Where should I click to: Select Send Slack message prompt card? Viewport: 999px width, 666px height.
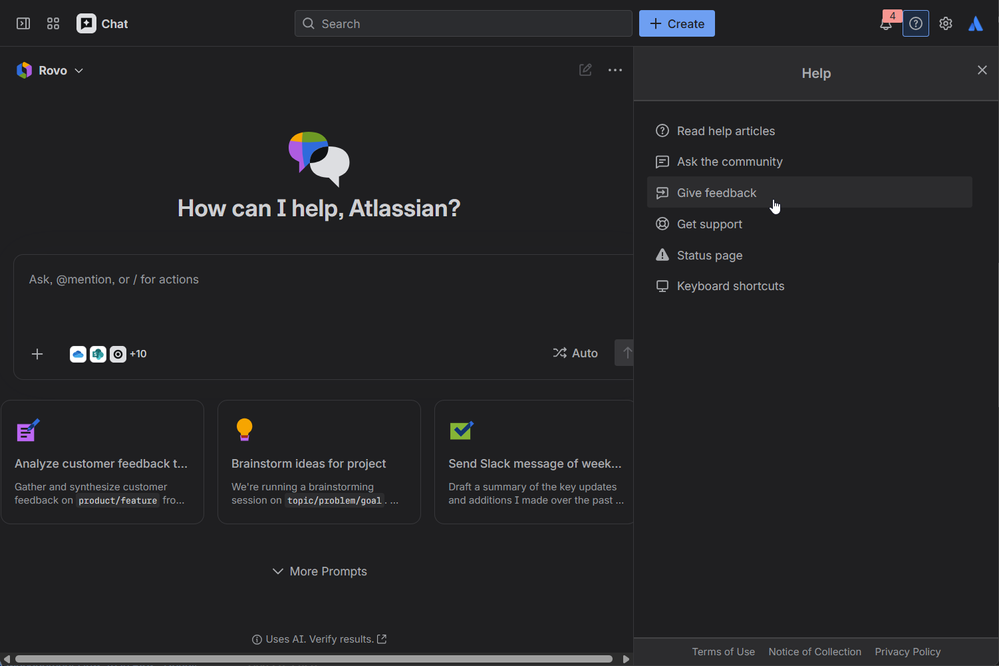(x=534, y=462)
